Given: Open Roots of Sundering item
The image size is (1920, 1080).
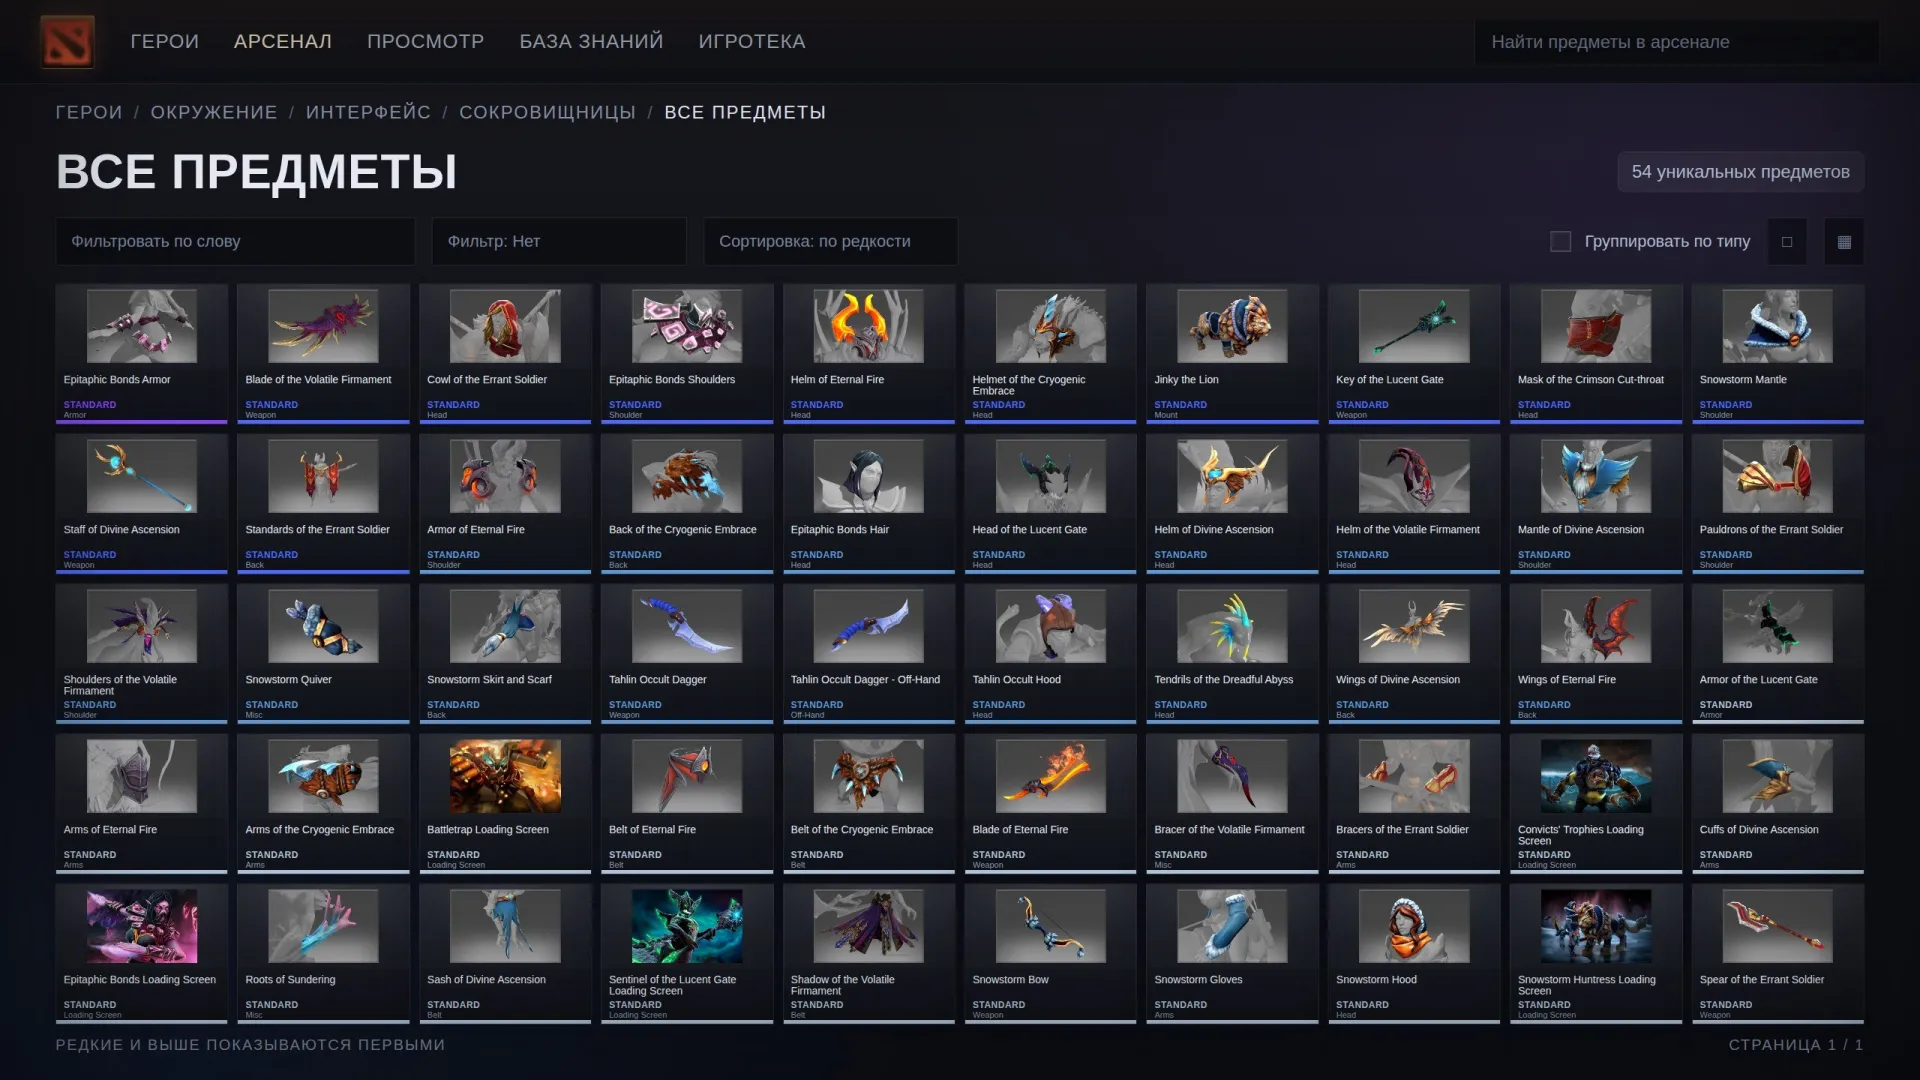Looking at the screenshot, I should point(323,953).
